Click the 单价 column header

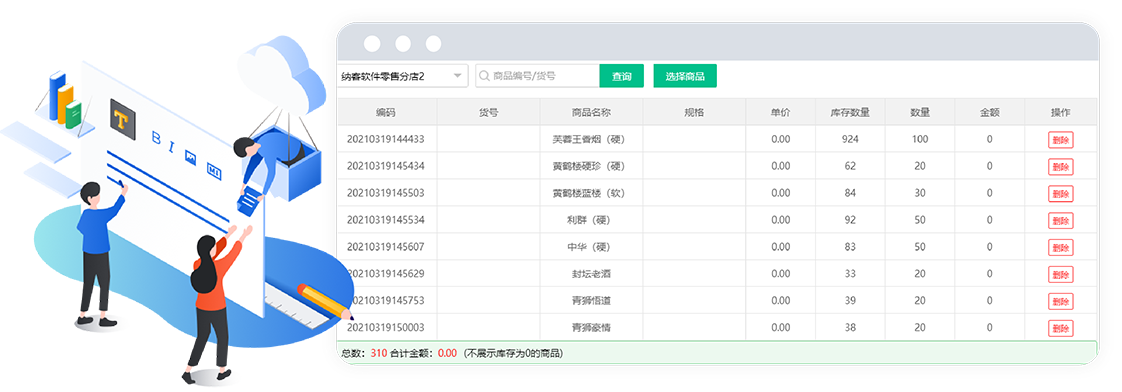781,112
